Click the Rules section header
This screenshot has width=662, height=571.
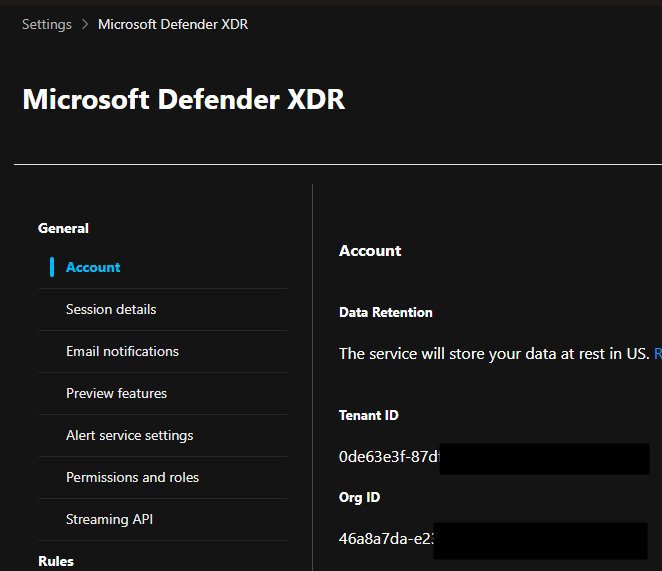click(56, 561)
